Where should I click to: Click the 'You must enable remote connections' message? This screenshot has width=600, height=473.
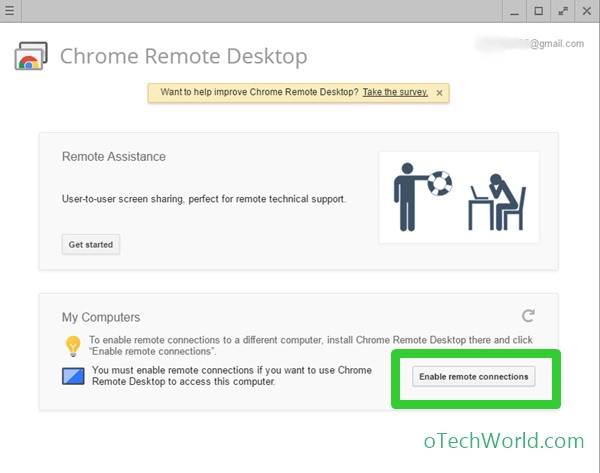tap(232, 376)
